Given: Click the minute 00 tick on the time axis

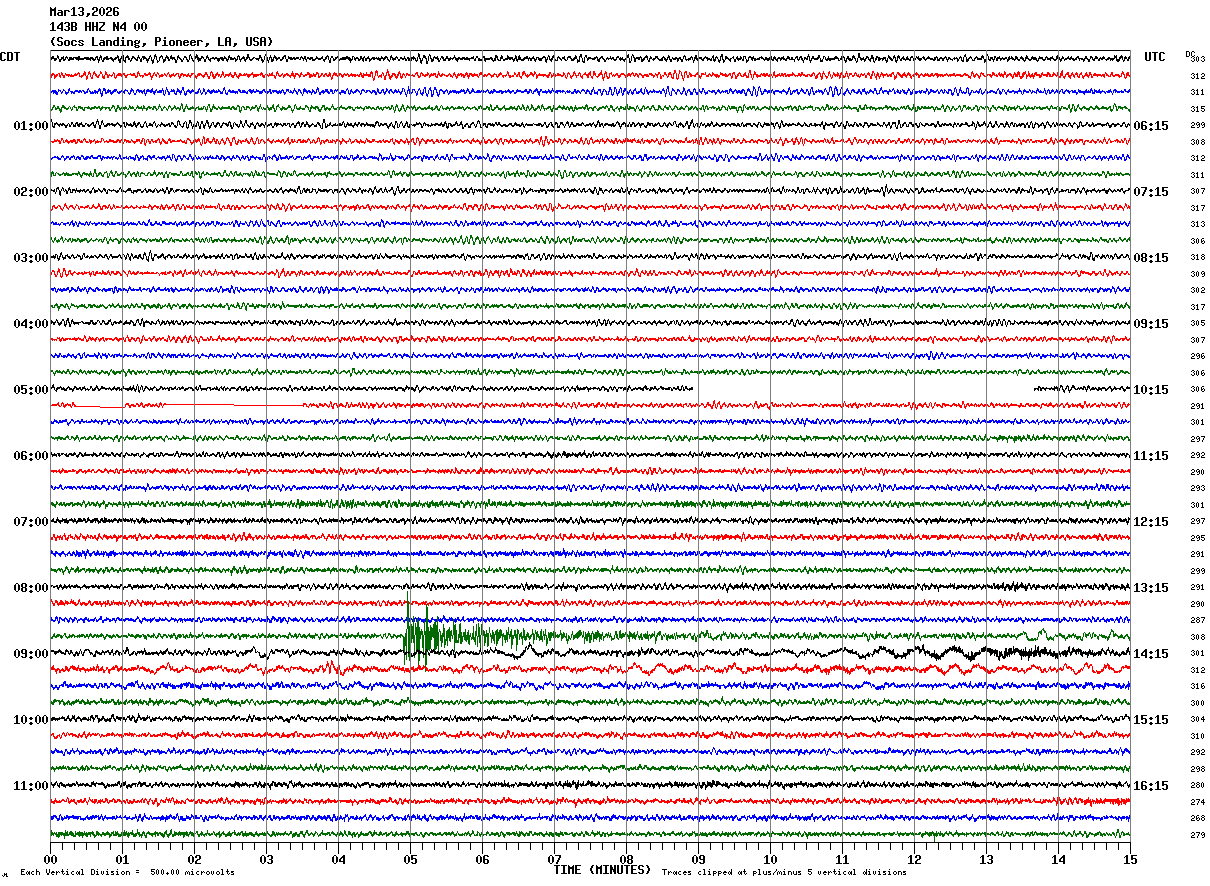Looking at the screenshot, I should pyautogui.click(x=51, y=859).
